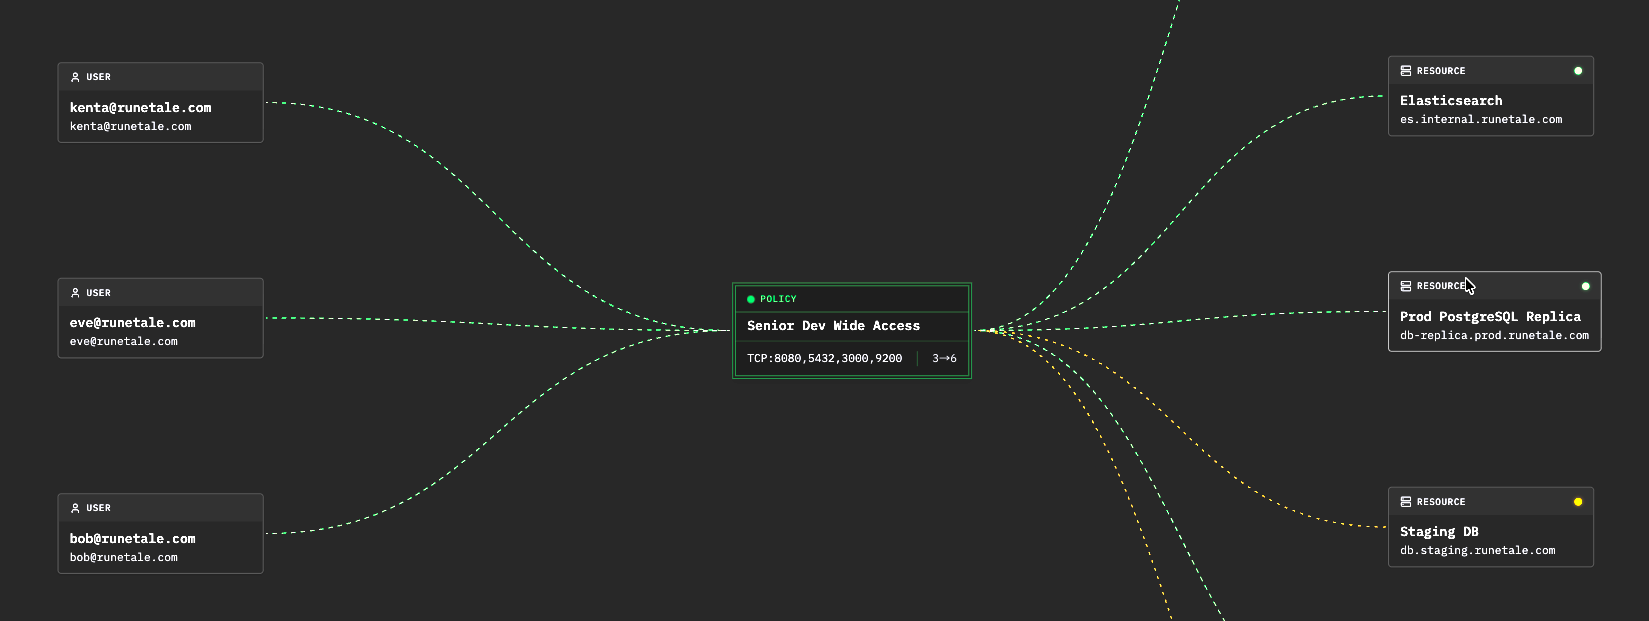This screenshot has width=1649, height=621.
Task: Select the eve@runetale.com user node
Action: (x=161, y=318)
